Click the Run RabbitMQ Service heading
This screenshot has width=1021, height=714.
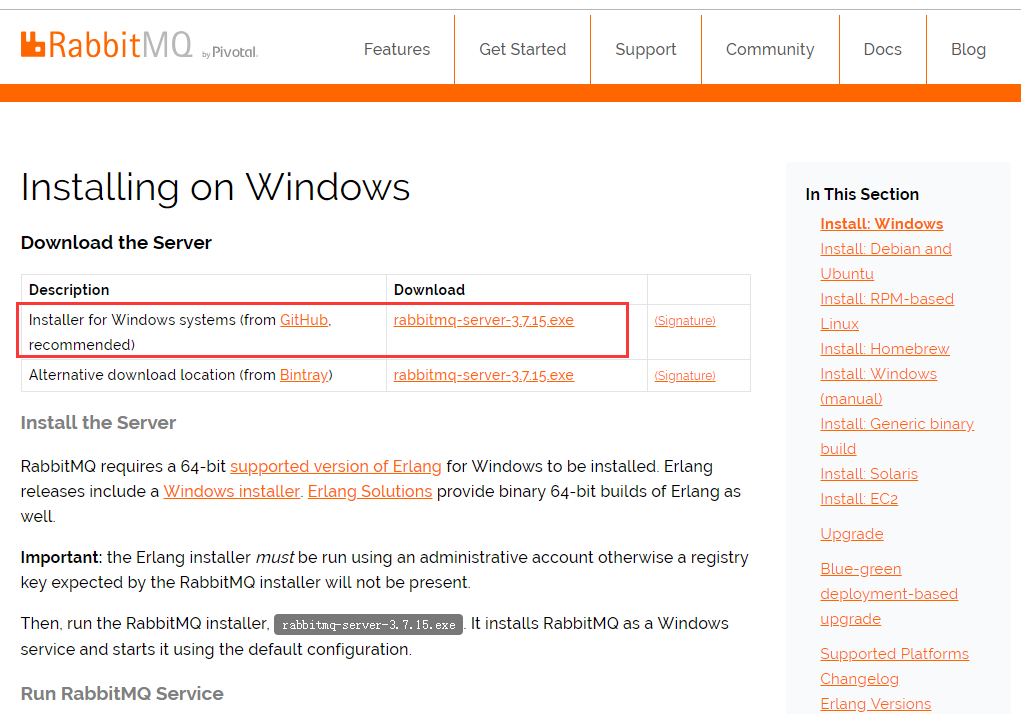point(122,694)
